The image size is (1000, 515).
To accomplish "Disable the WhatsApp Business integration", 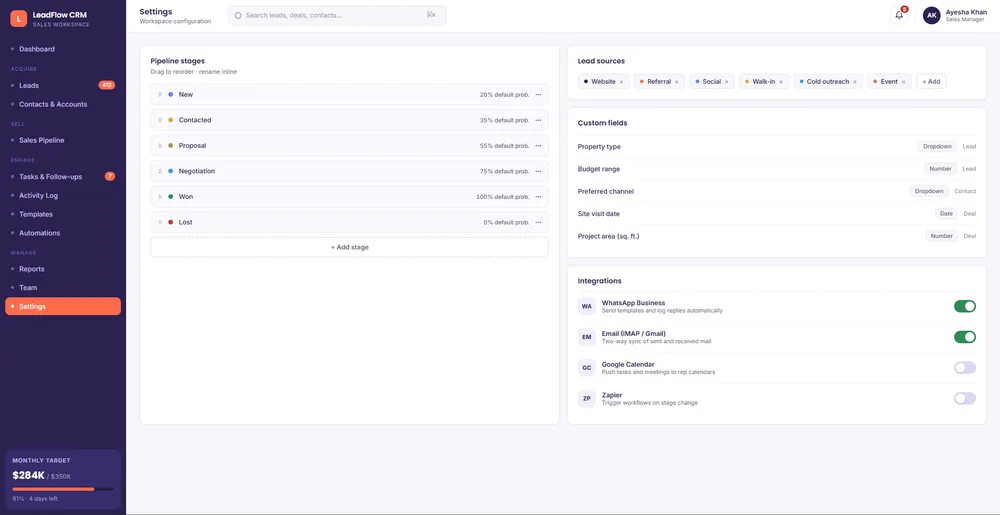I will pos(964,306).
